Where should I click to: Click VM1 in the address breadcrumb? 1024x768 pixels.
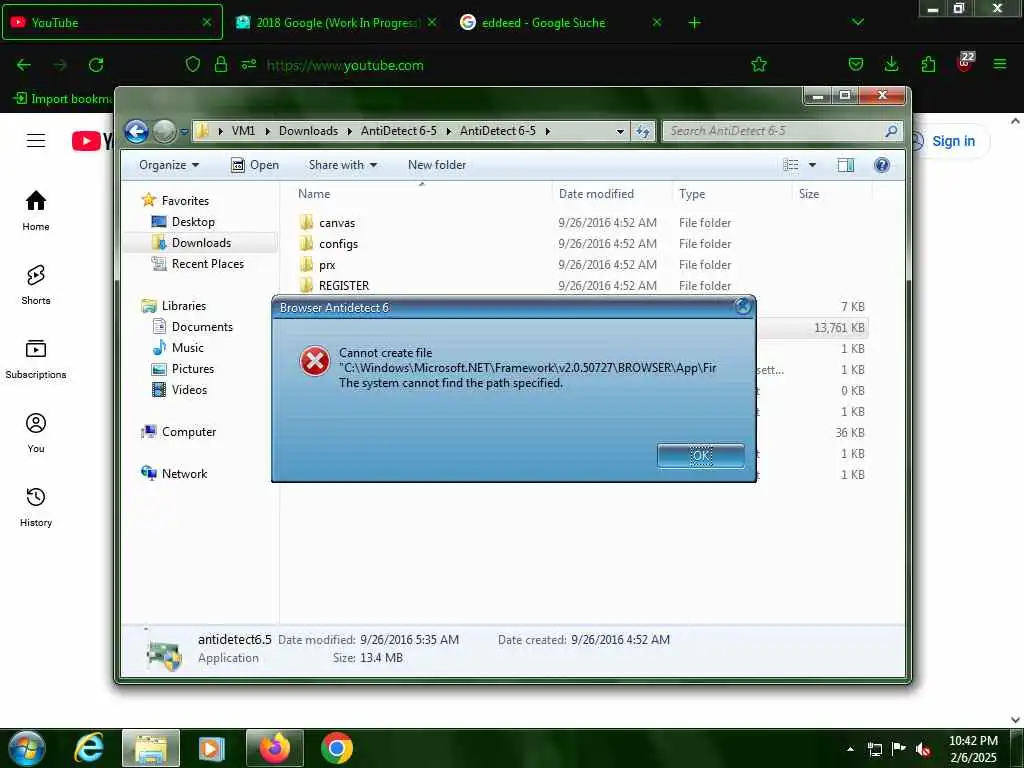point(243,131)
